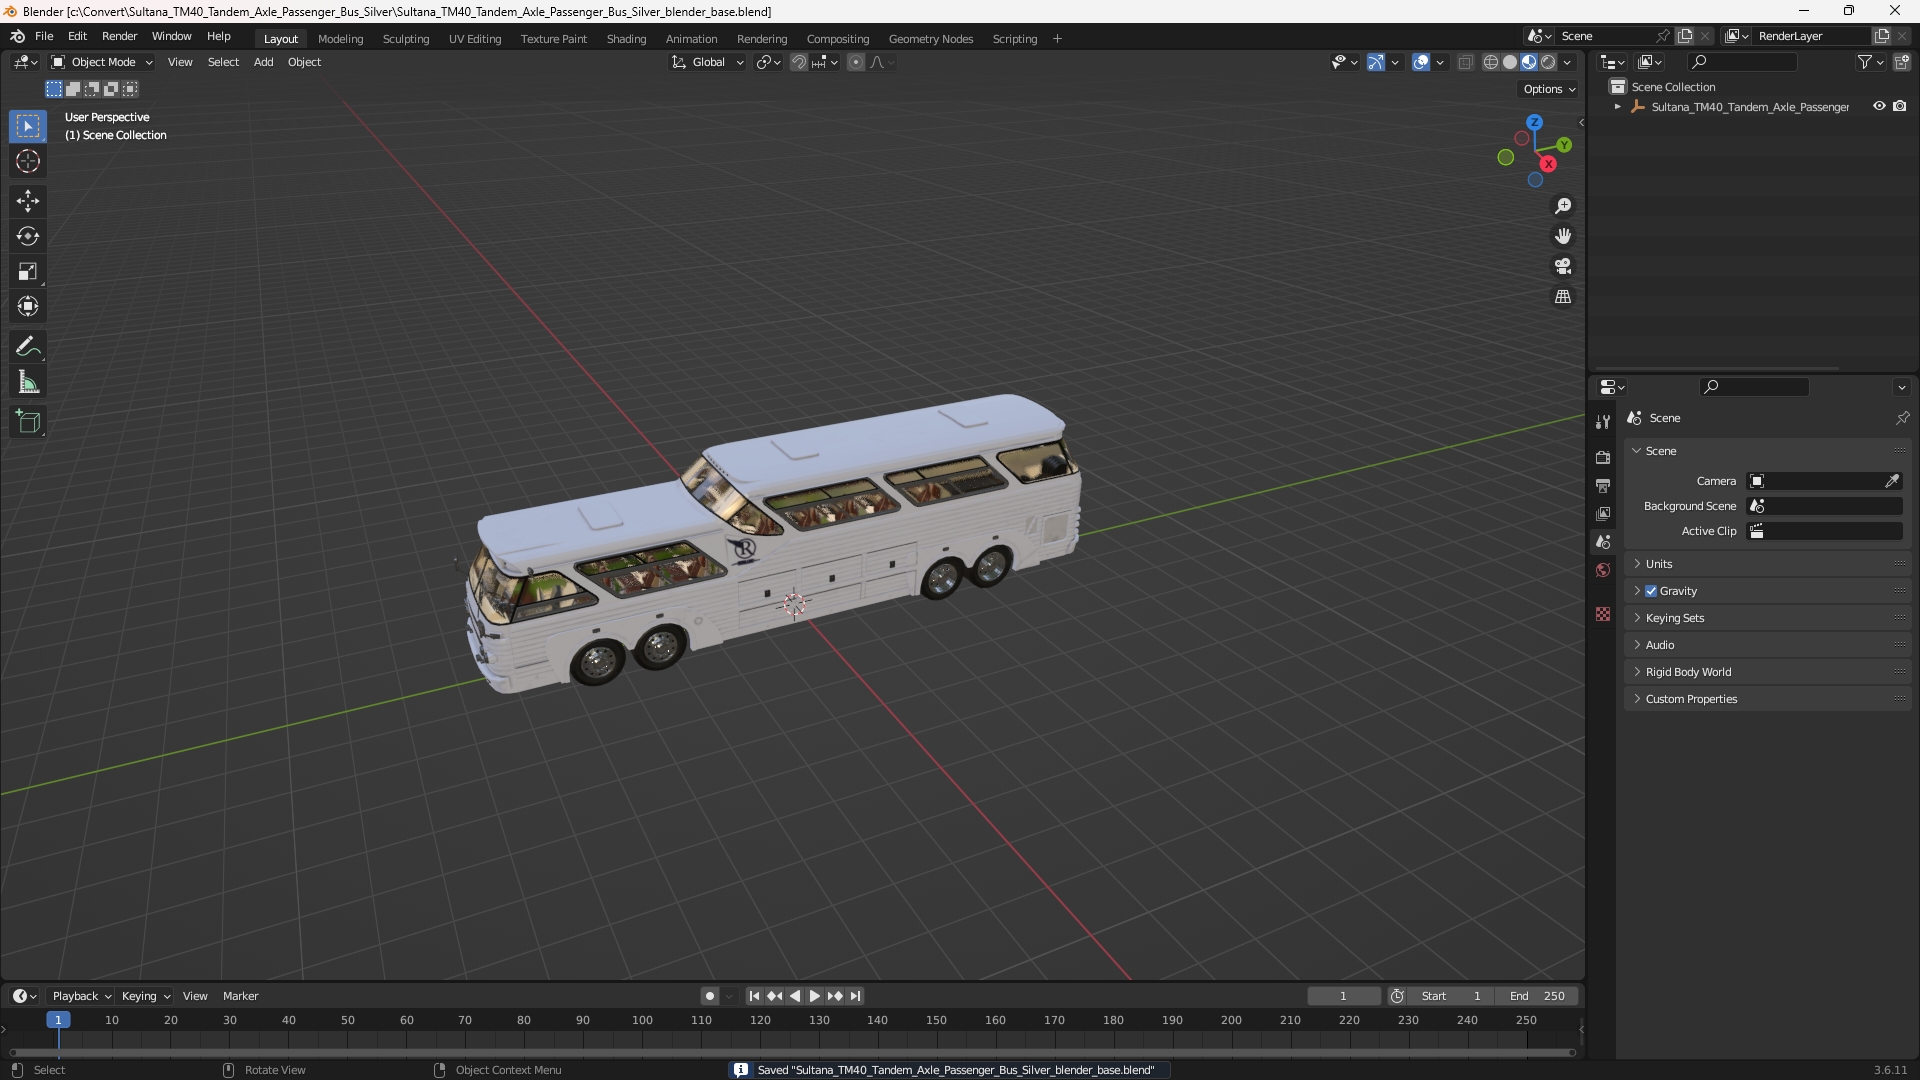Toggle viewport overlays display
This screenshot has width=1920, height=1080.
click(1421, 62)
